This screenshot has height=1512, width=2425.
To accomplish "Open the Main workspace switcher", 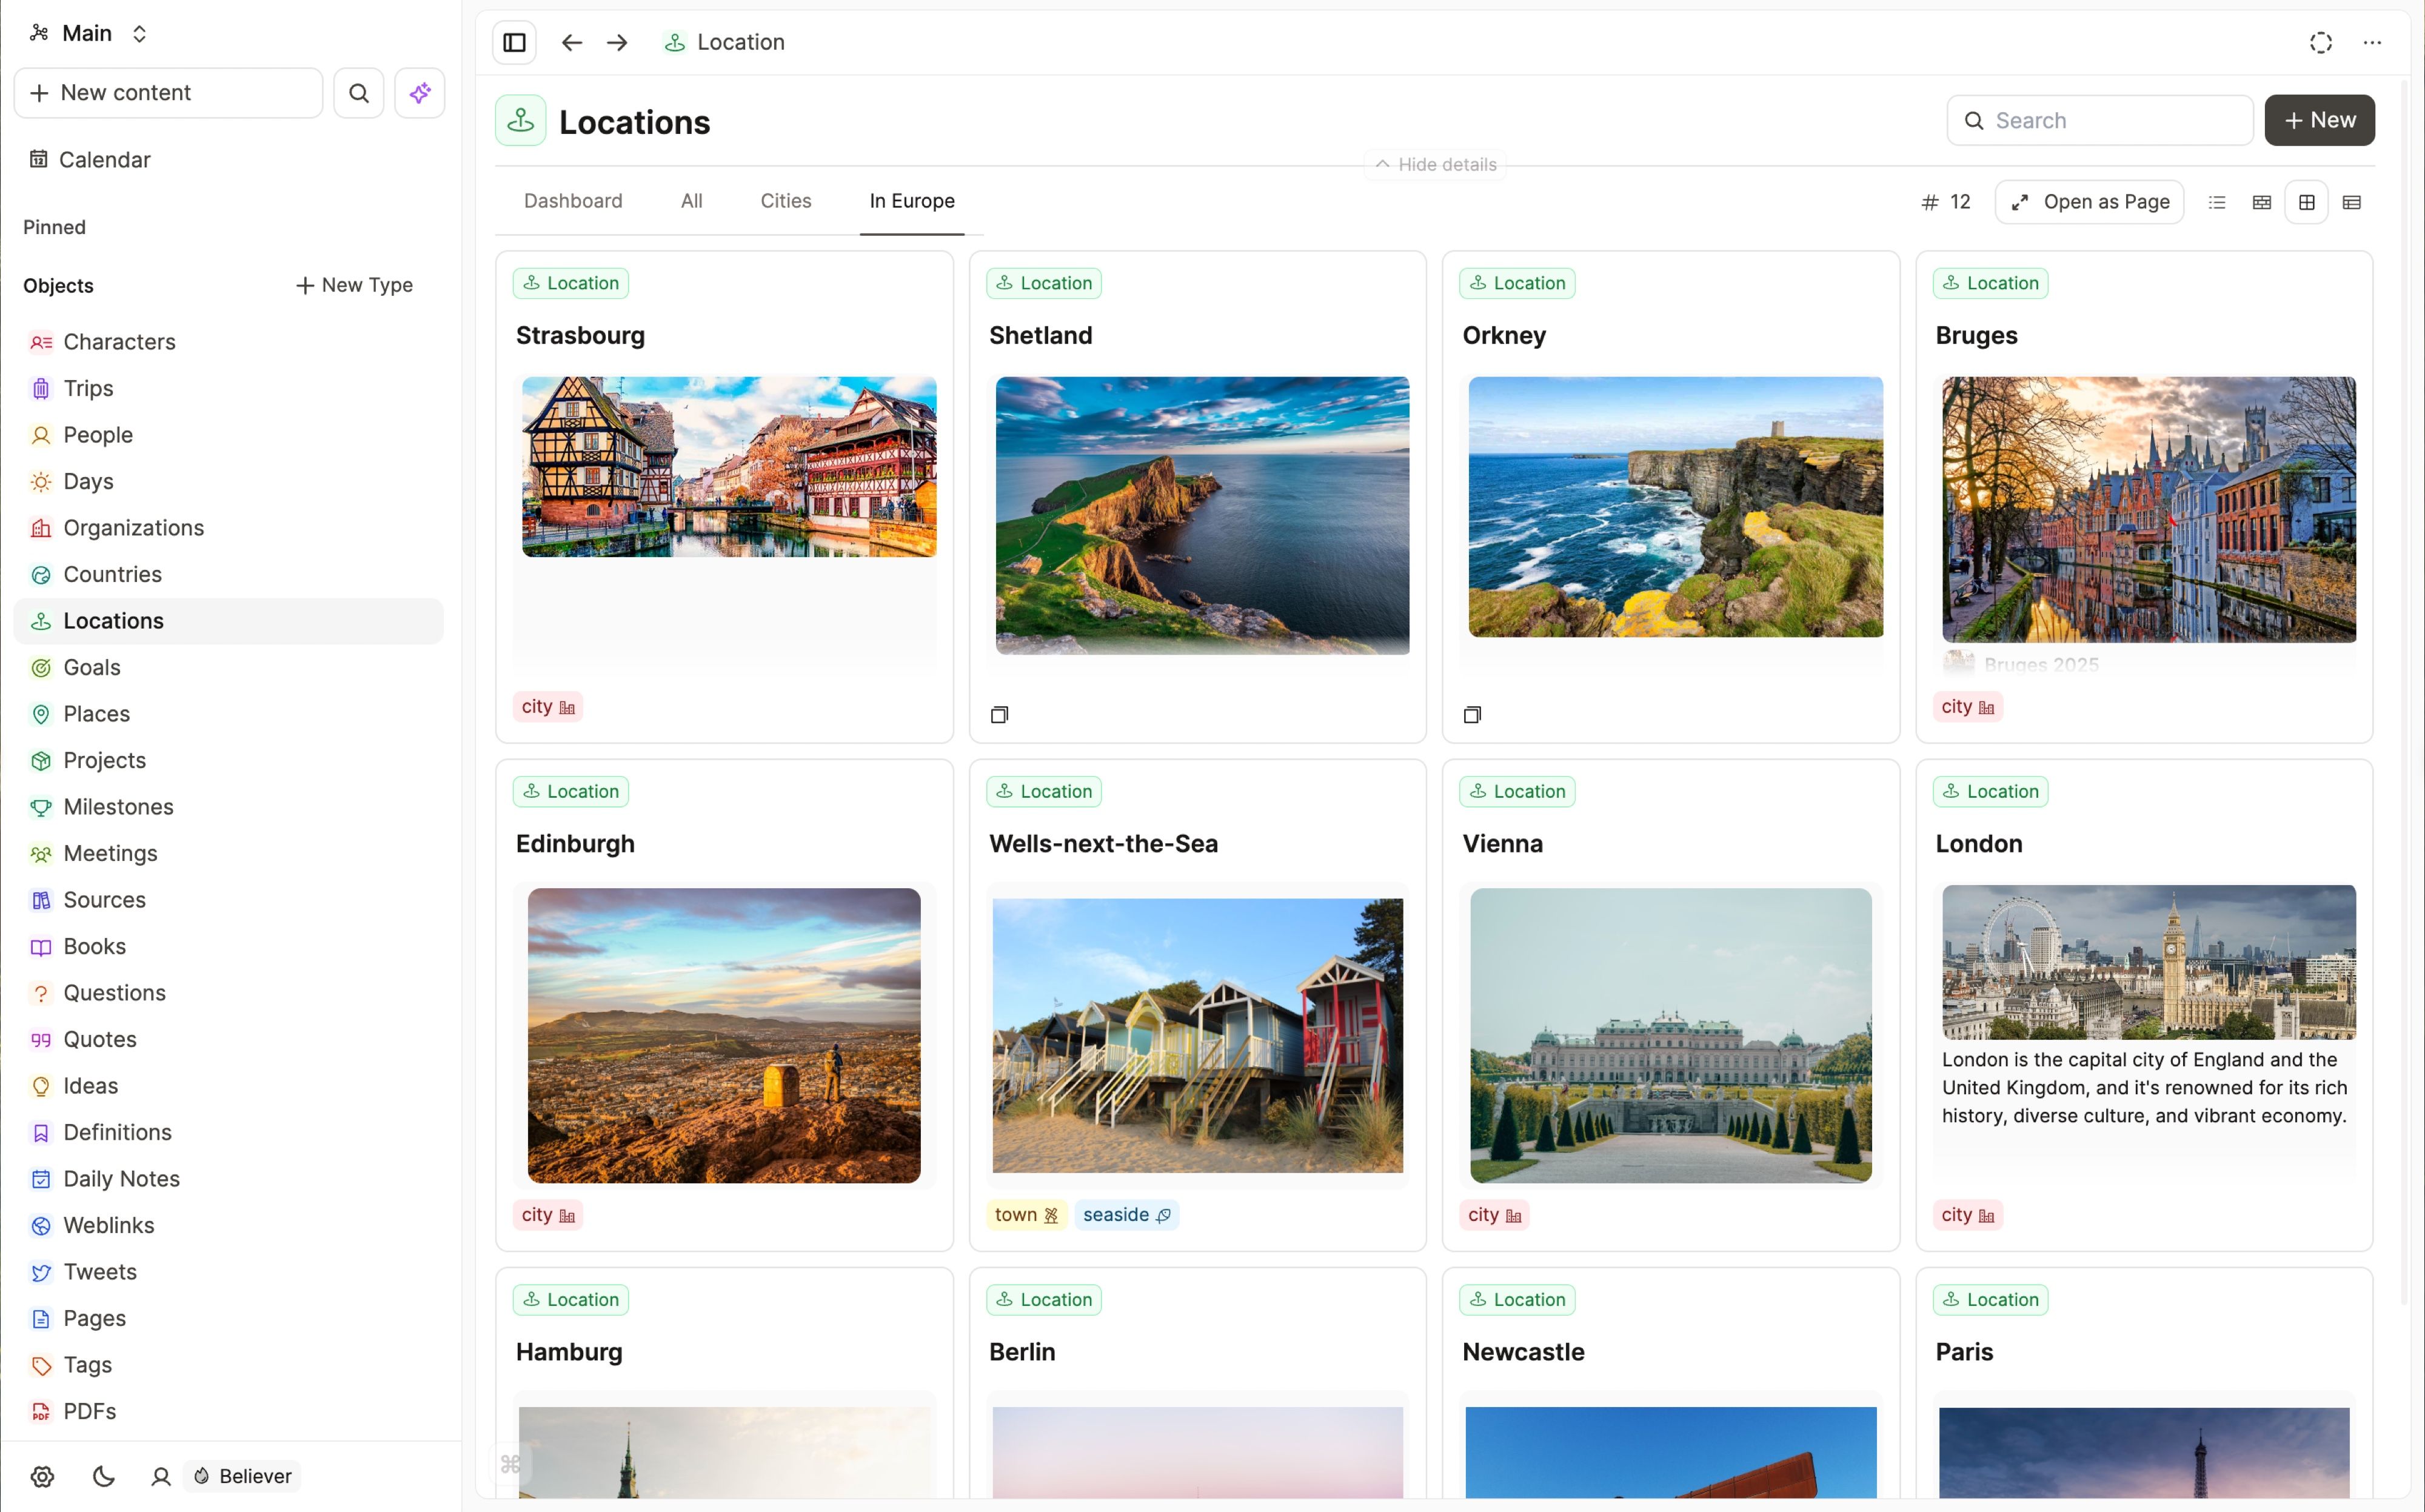I will tap(88, 33).
